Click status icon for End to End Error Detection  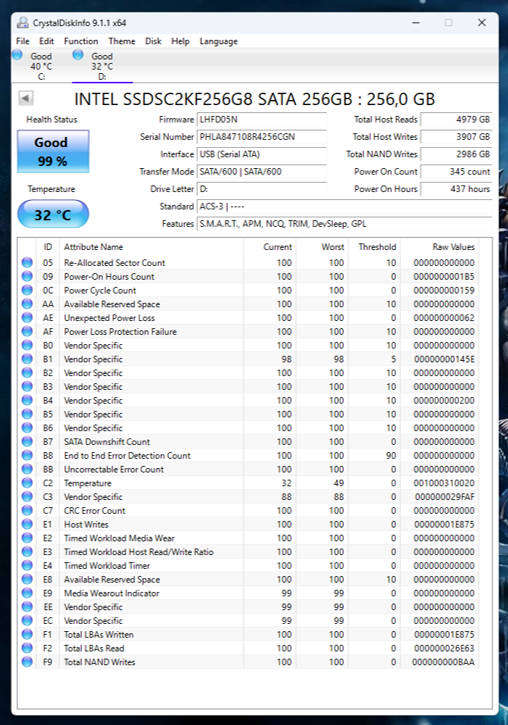[27, 455]
